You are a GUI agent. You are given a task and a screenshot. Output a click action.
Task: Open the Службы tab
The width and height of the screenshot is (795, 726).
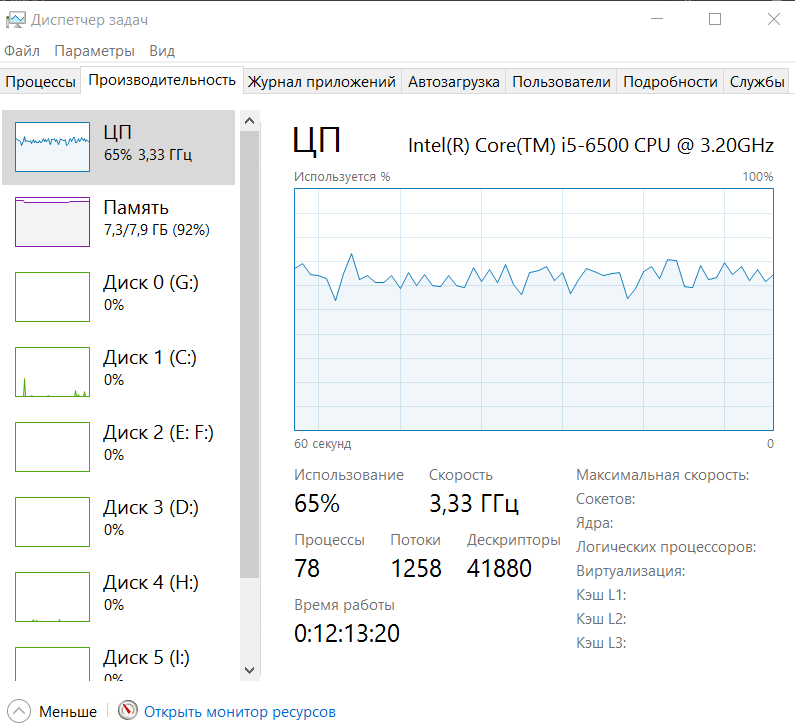coord(757,82)
